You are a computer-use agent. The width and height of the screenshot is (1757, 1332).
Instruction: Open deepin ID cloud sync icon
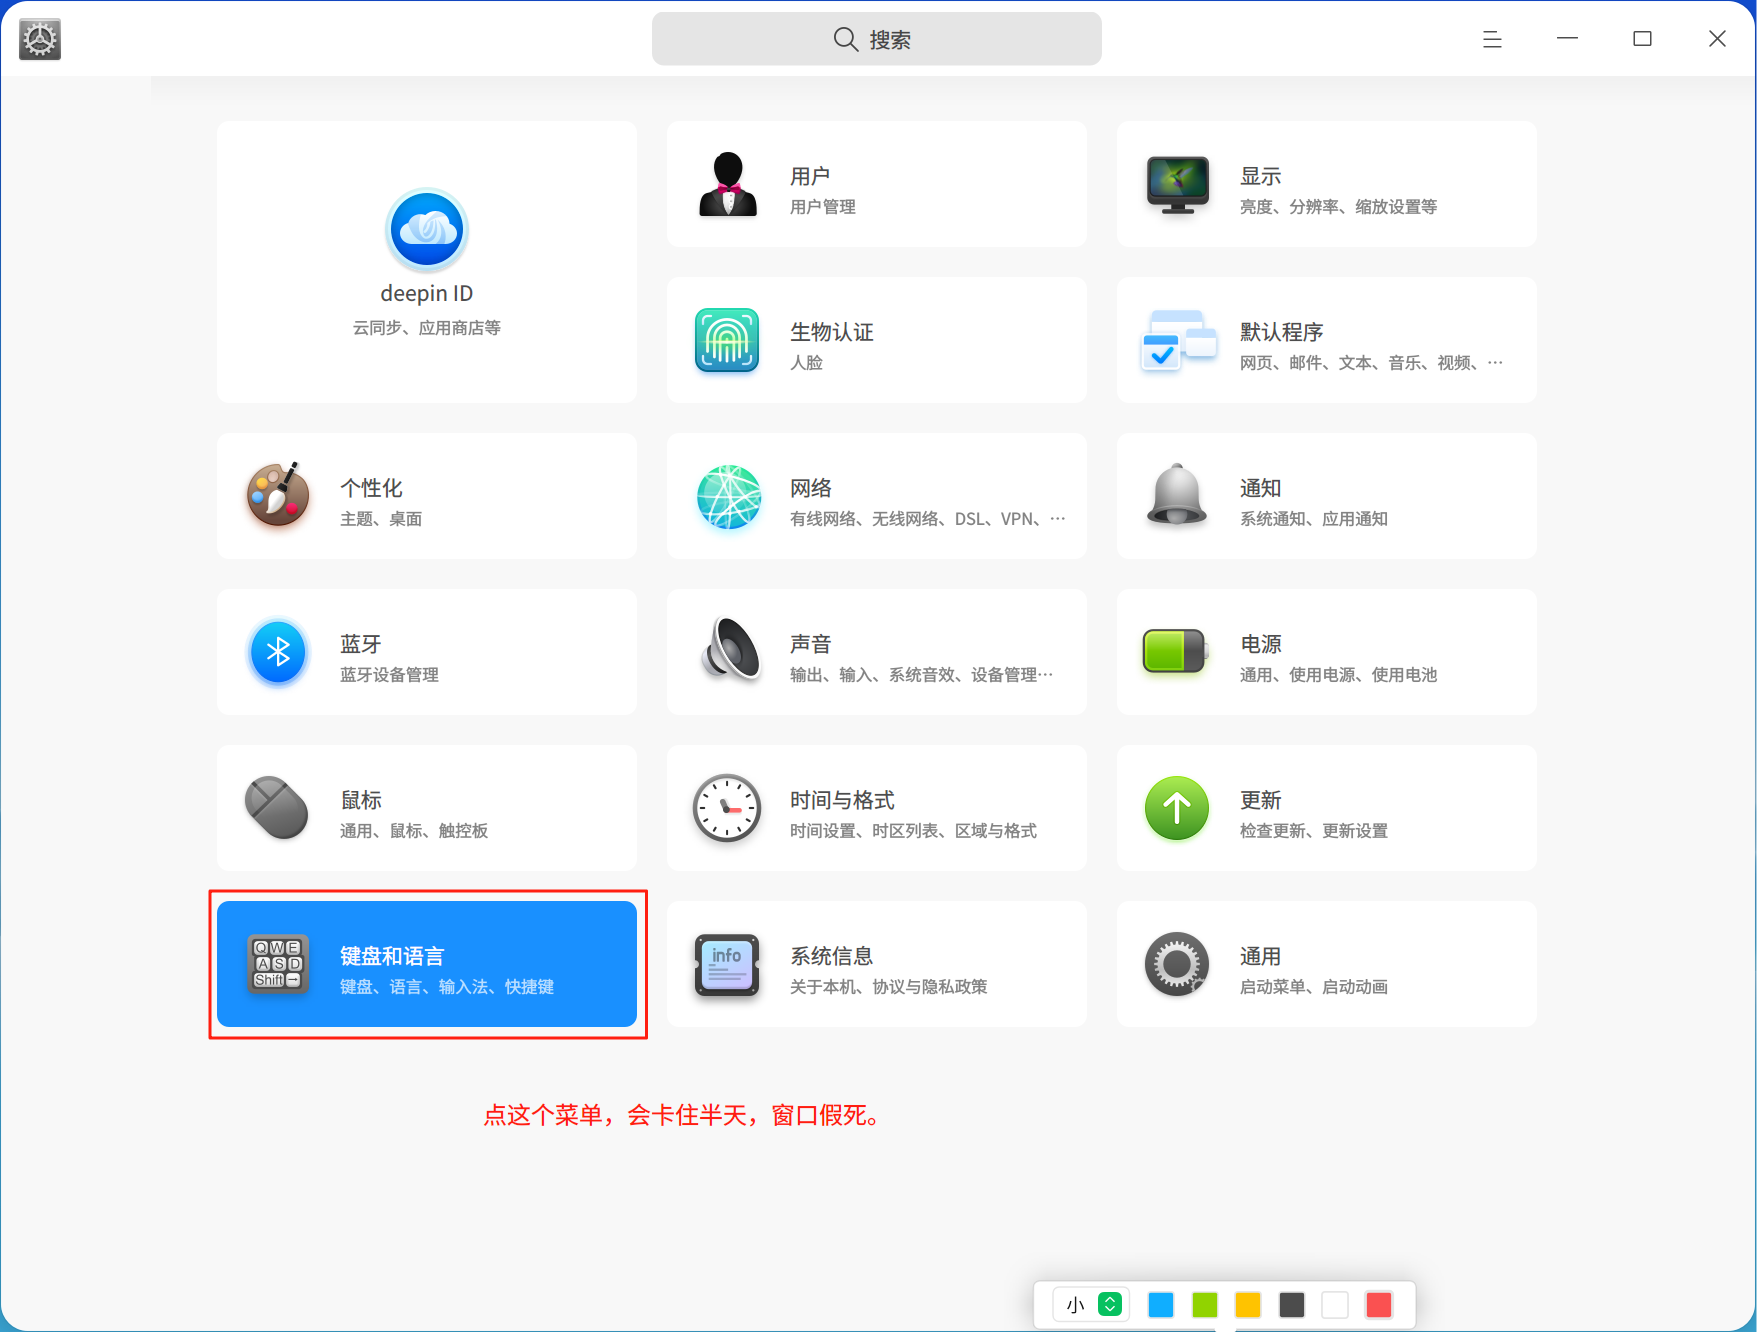[427, 230]
